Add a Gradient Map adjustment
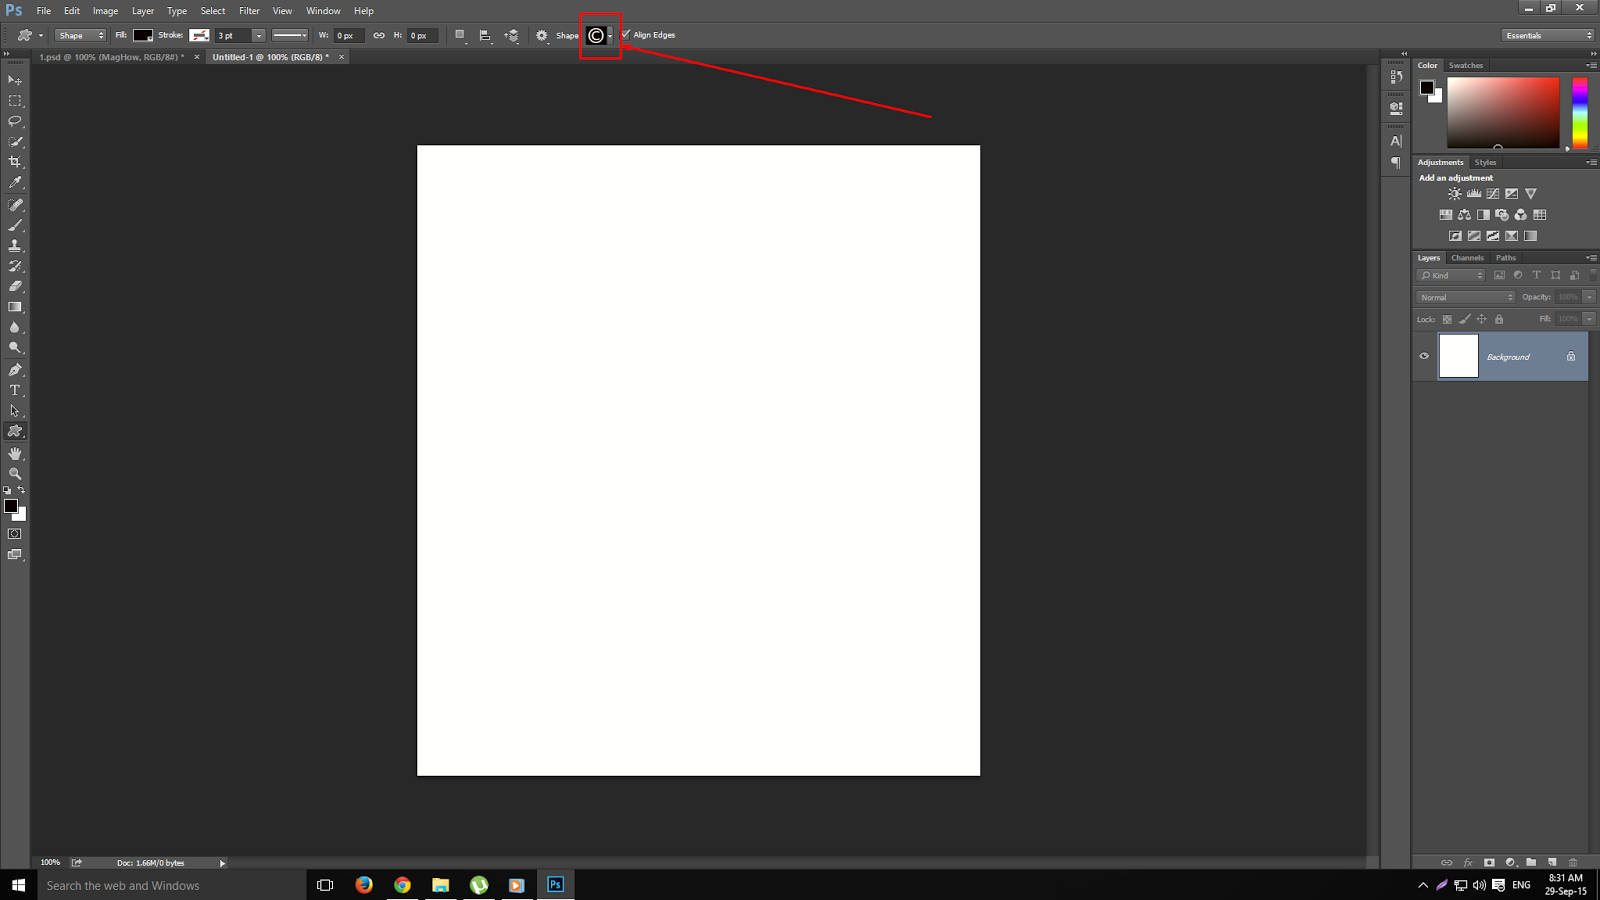The height and width of the screenshot is (900, 1600). click(x=1531, y=236)
